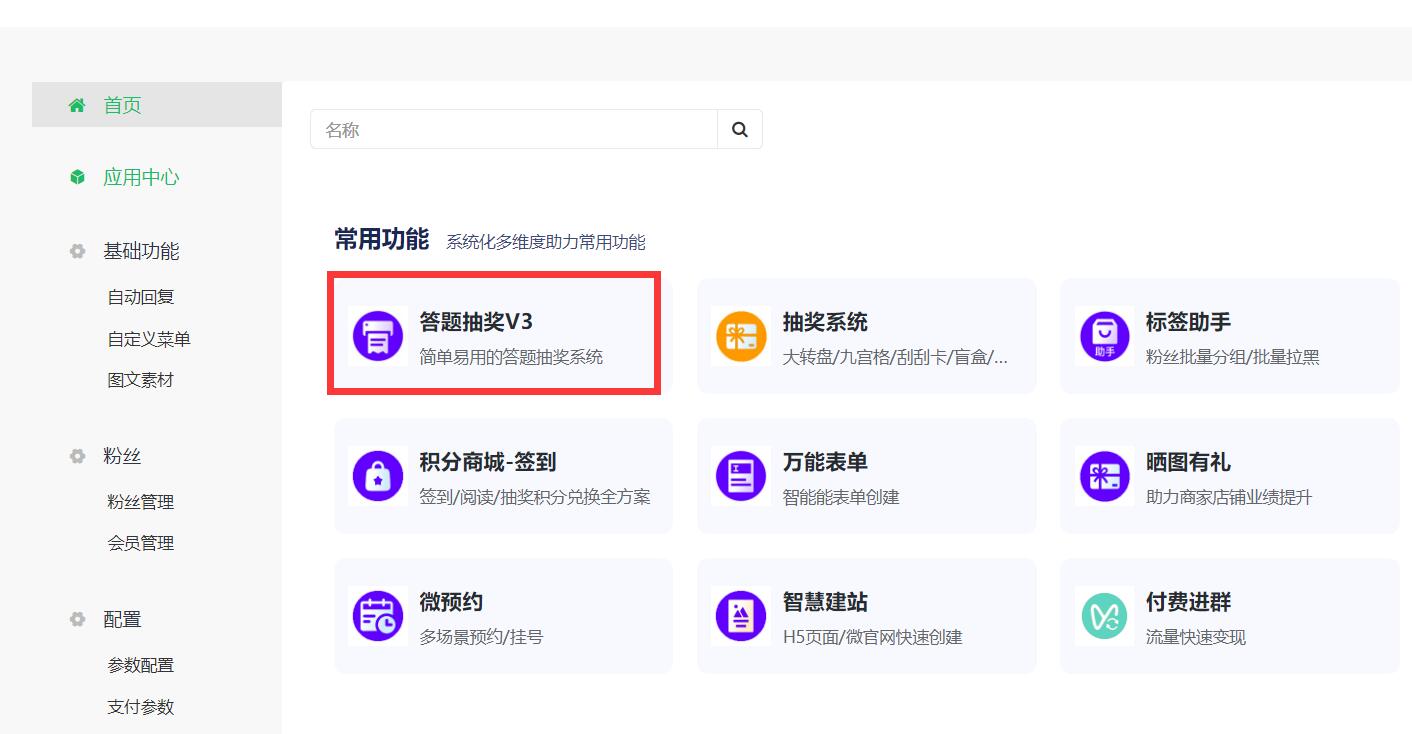Click the 积分商城-签到 lock bag icon
The image size is (1412, 734).
378,476
